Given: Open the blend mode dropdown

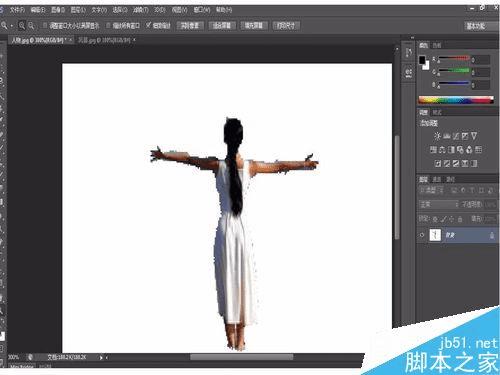Looking at the screenshot, I should pyautogui.click(x=439, y=204).
